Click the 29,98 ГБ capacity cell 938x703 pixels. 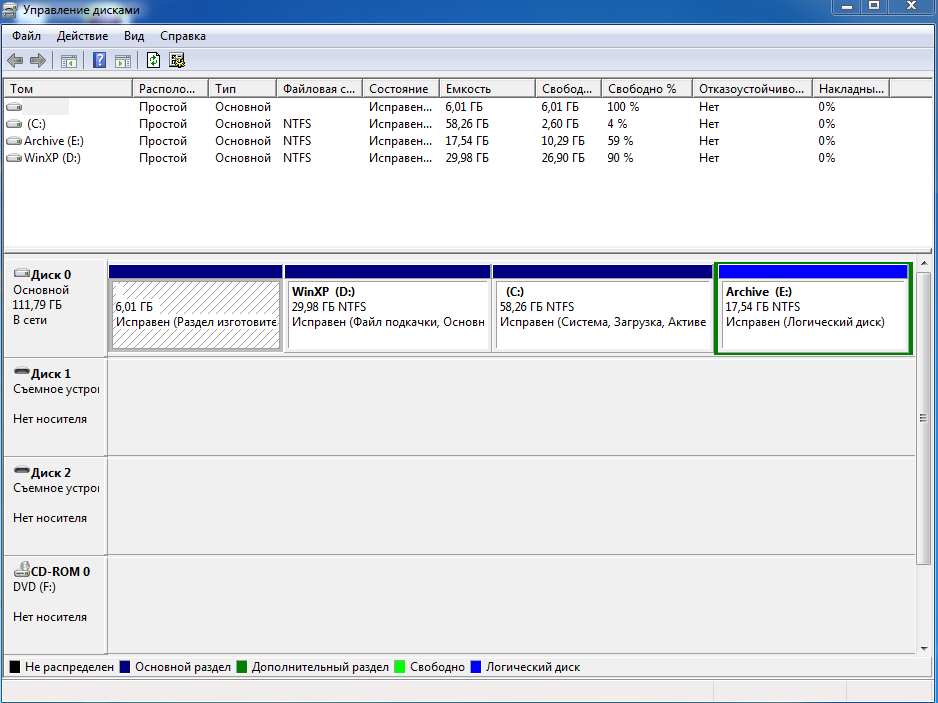(x=467, y=158)
